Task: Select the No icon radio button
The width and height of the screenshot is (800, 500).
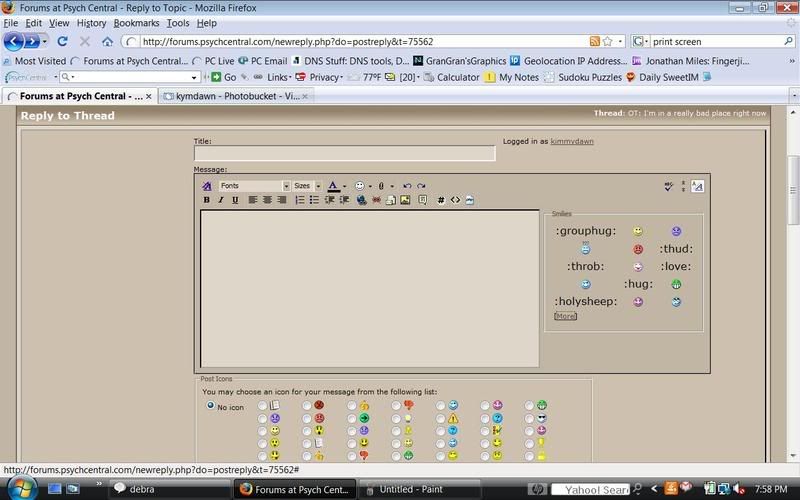Action: click(210, 406)
